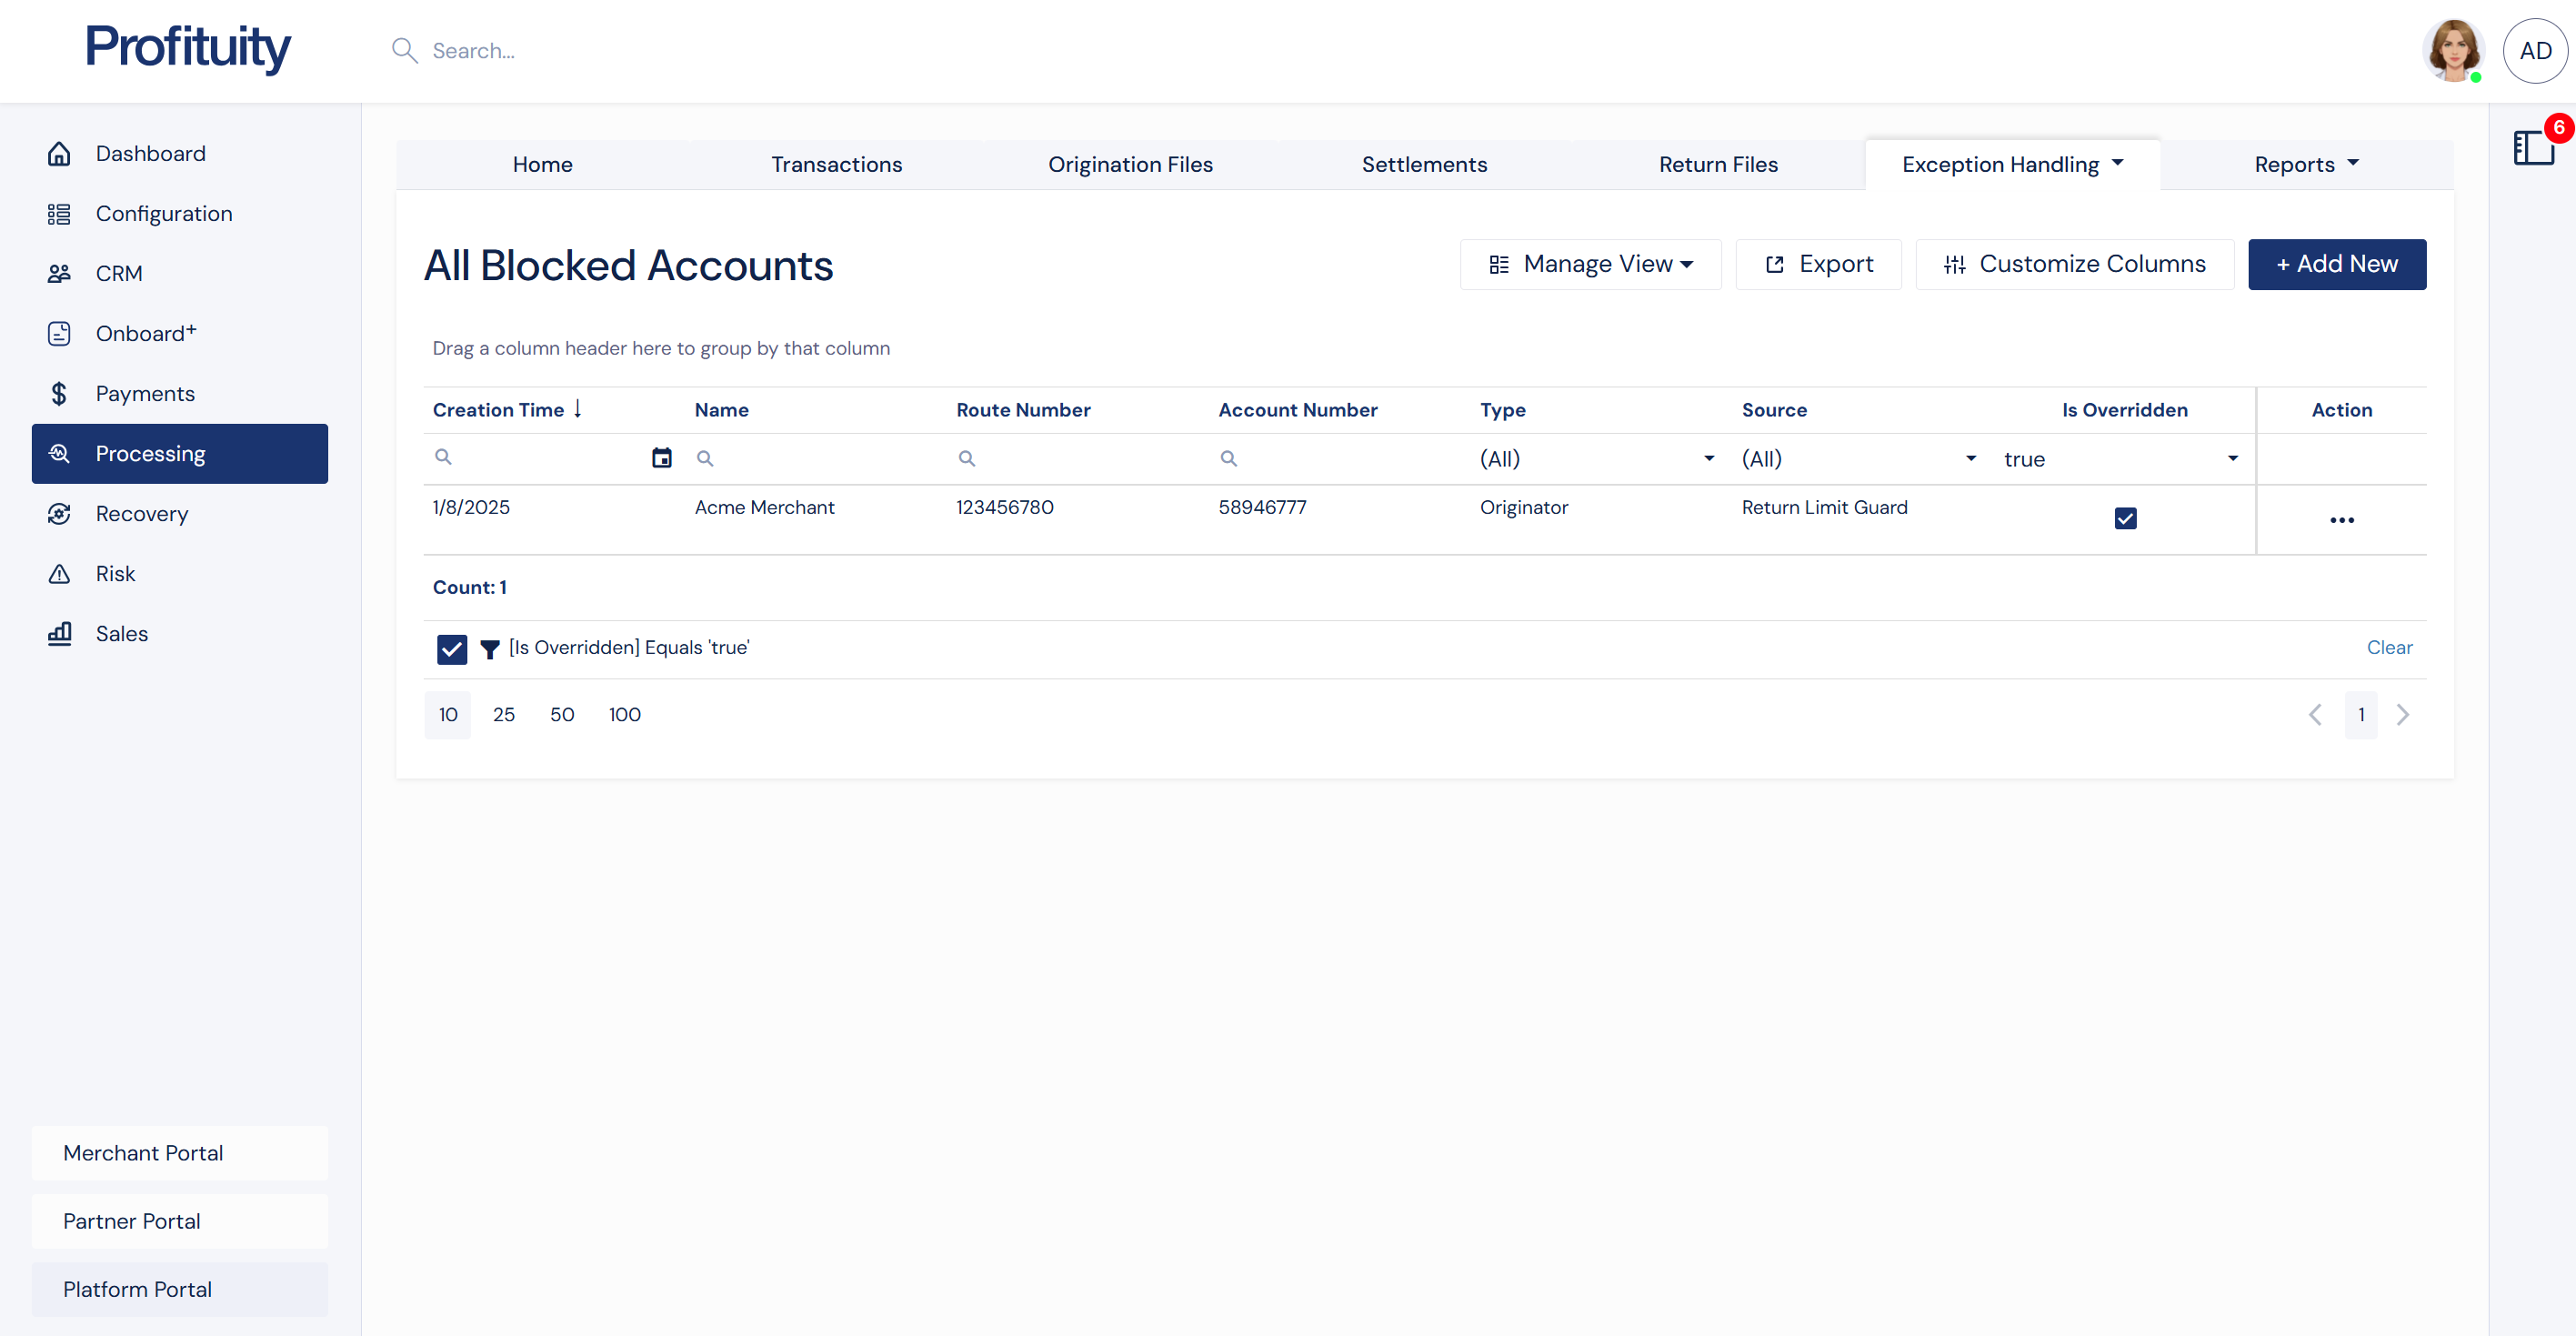Click the Sales chart icon in the sidebar
This screenshot has height=1336, width=2576.
[59, 633]
